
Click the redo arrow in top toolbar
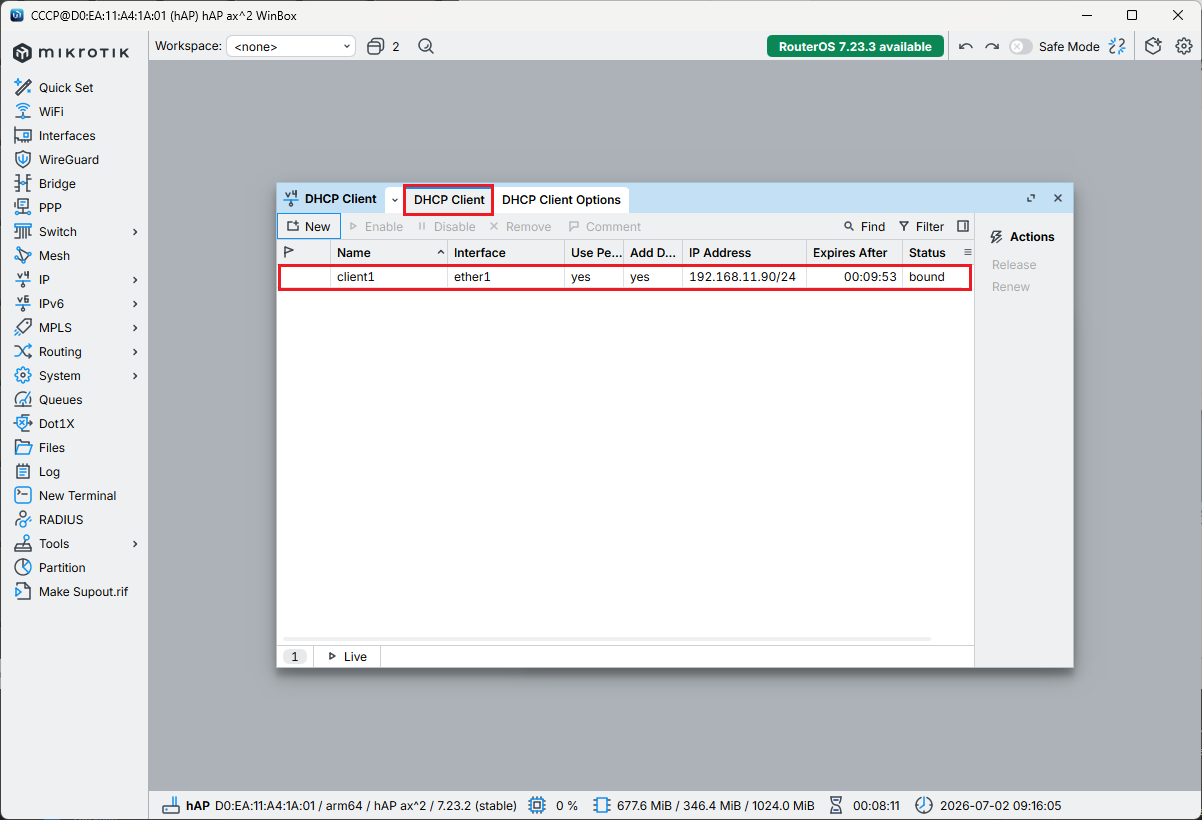[992, 46]
